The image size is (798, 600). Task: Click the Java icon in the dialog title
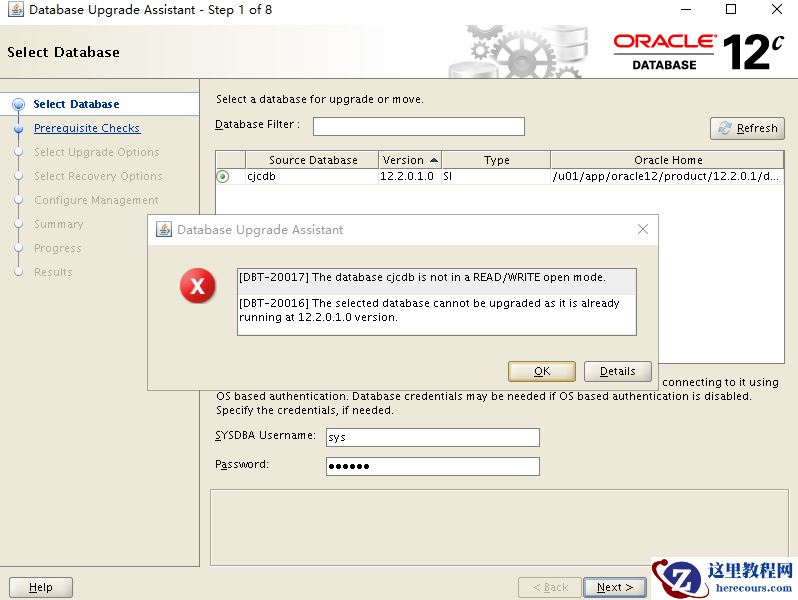[163, 229]
